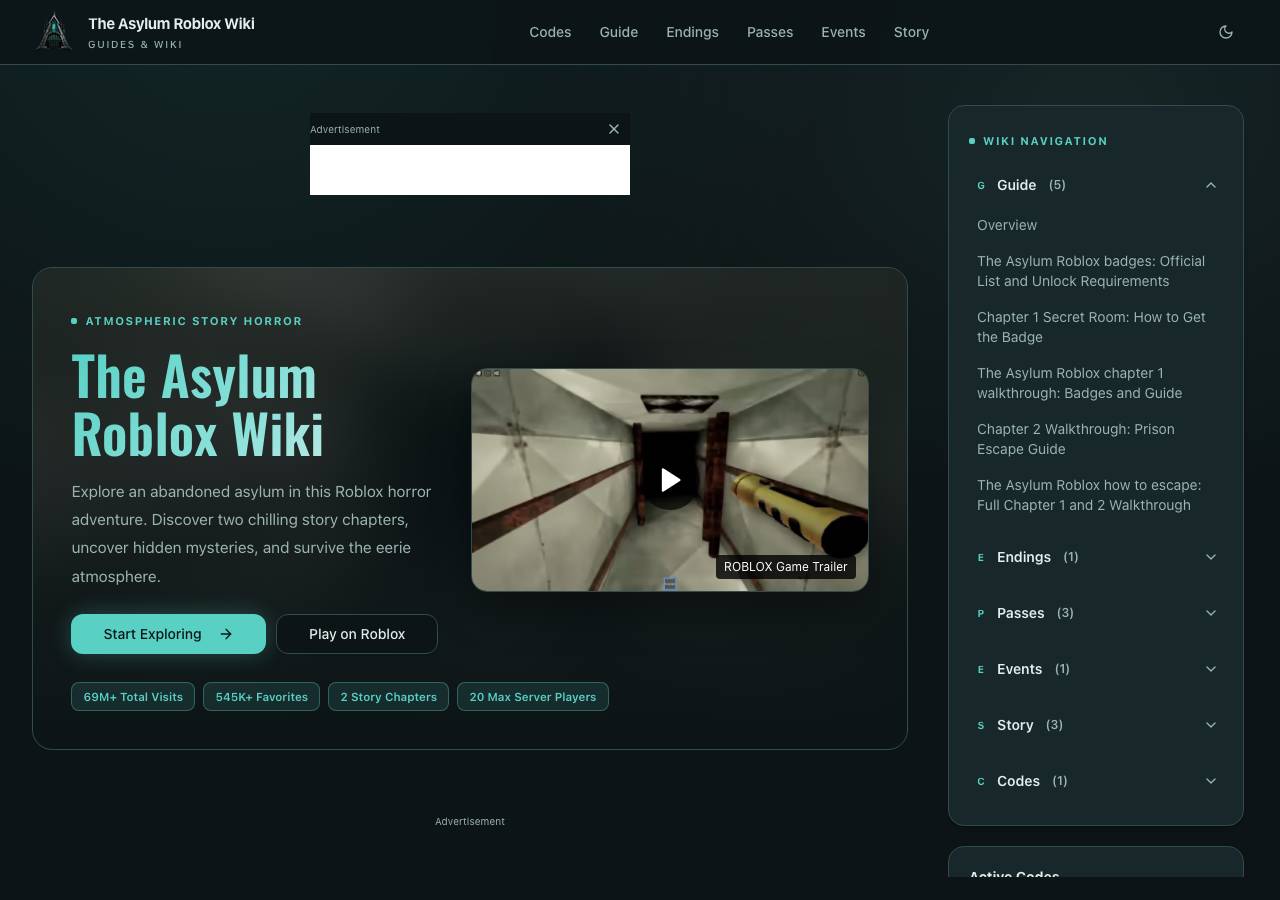Open the Passes menu item
Screen dimensions: 1280x900
coord(770,32)
